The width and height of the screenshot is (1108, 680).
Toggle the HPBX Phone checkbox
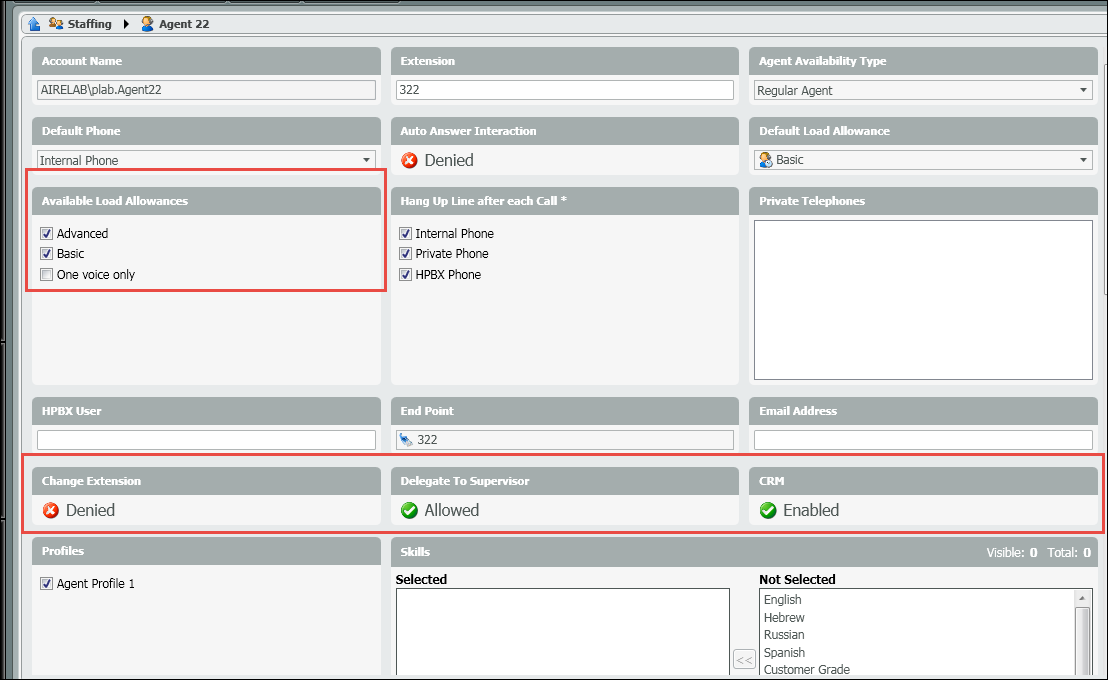pyautogui.click(x=405, y=274)
